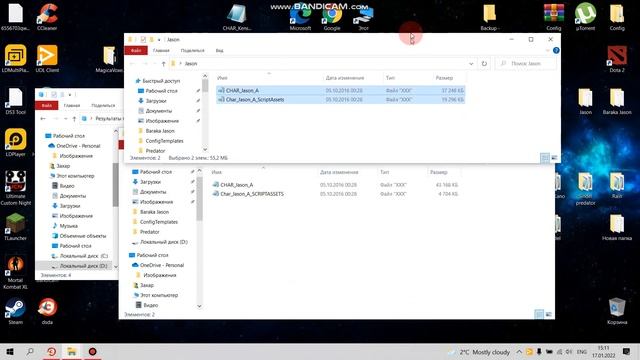Switch lower Explorer window to large icons view
The image size is (640, 360).
[x=549, y=314]
